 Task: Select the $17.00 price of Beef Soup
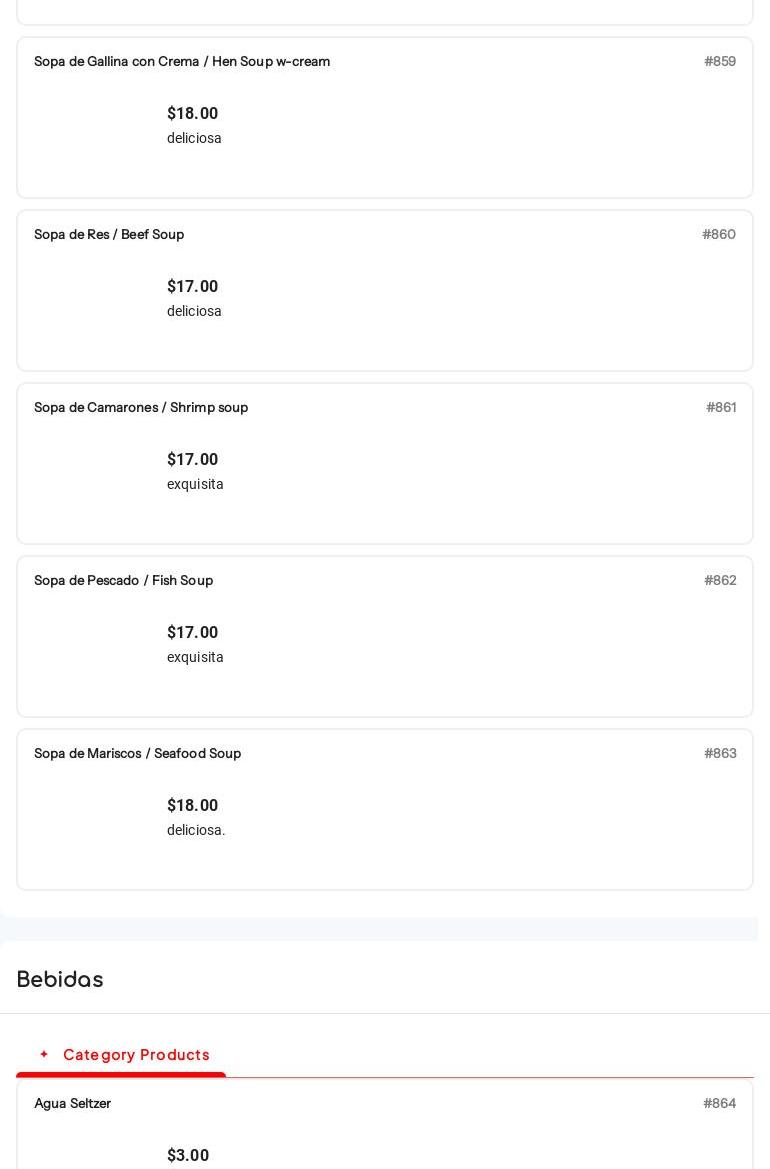(x=192, y=287)
